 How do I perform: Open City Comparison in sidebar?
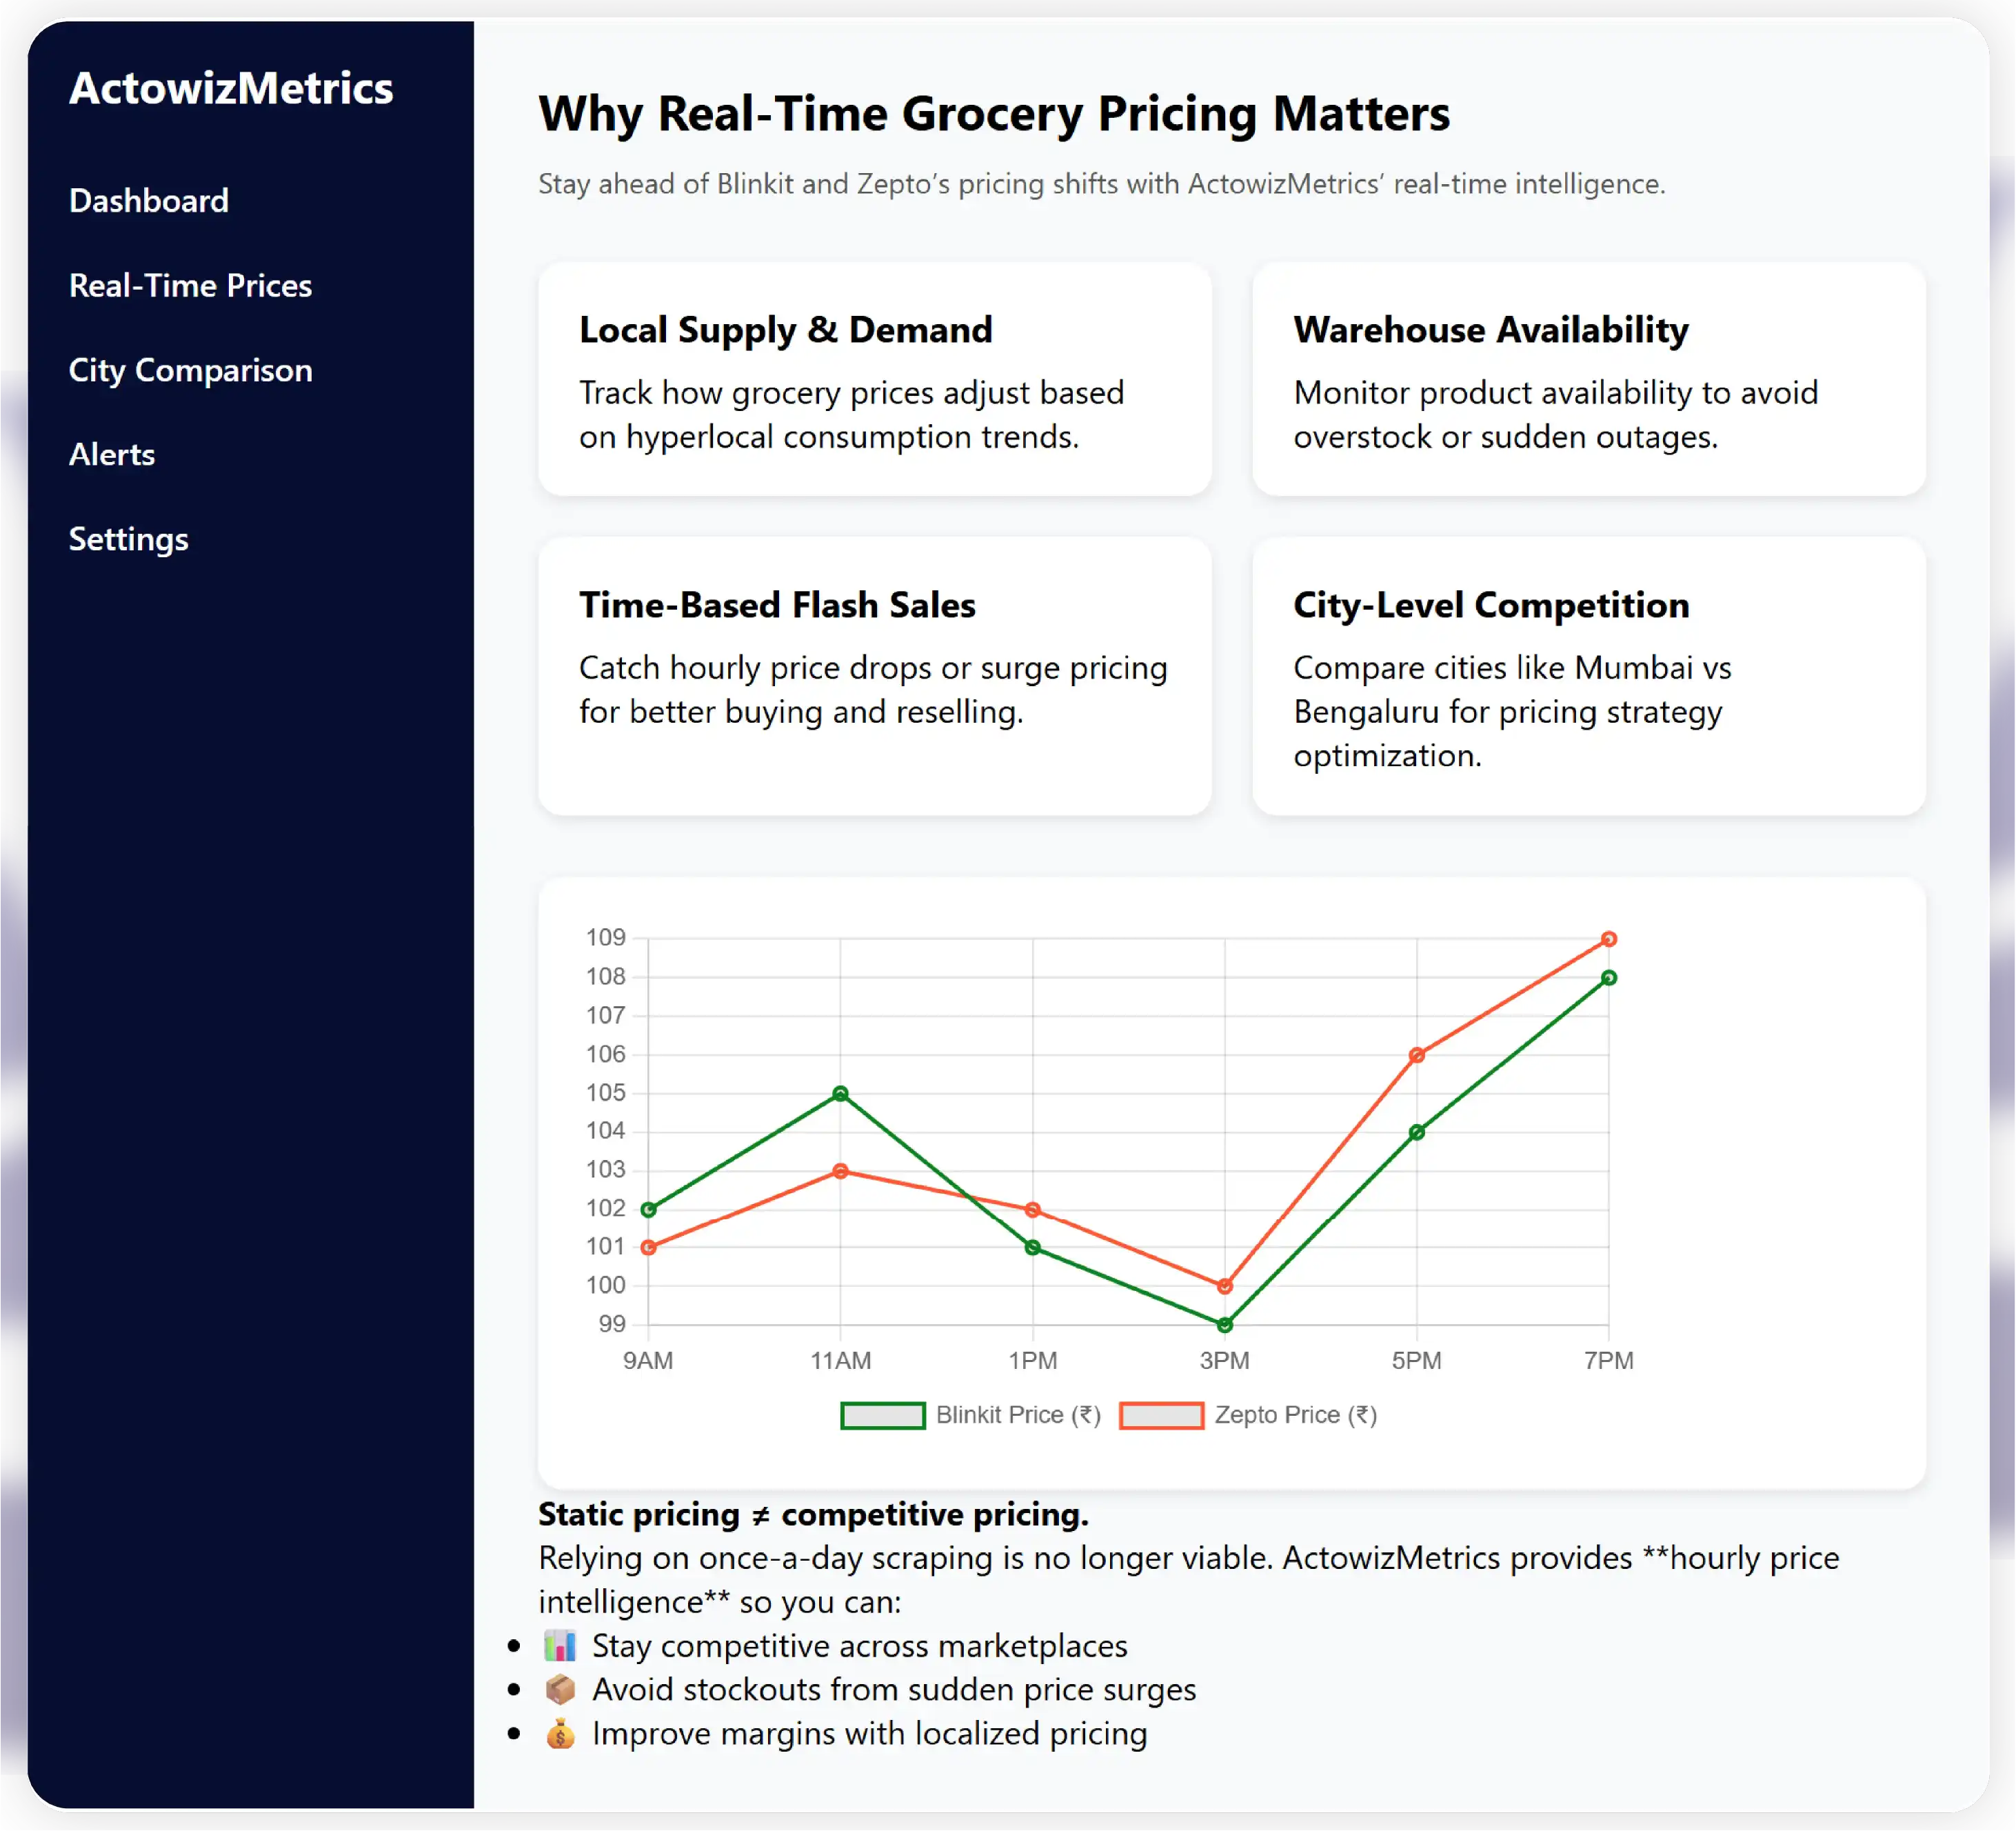point(190,370)
